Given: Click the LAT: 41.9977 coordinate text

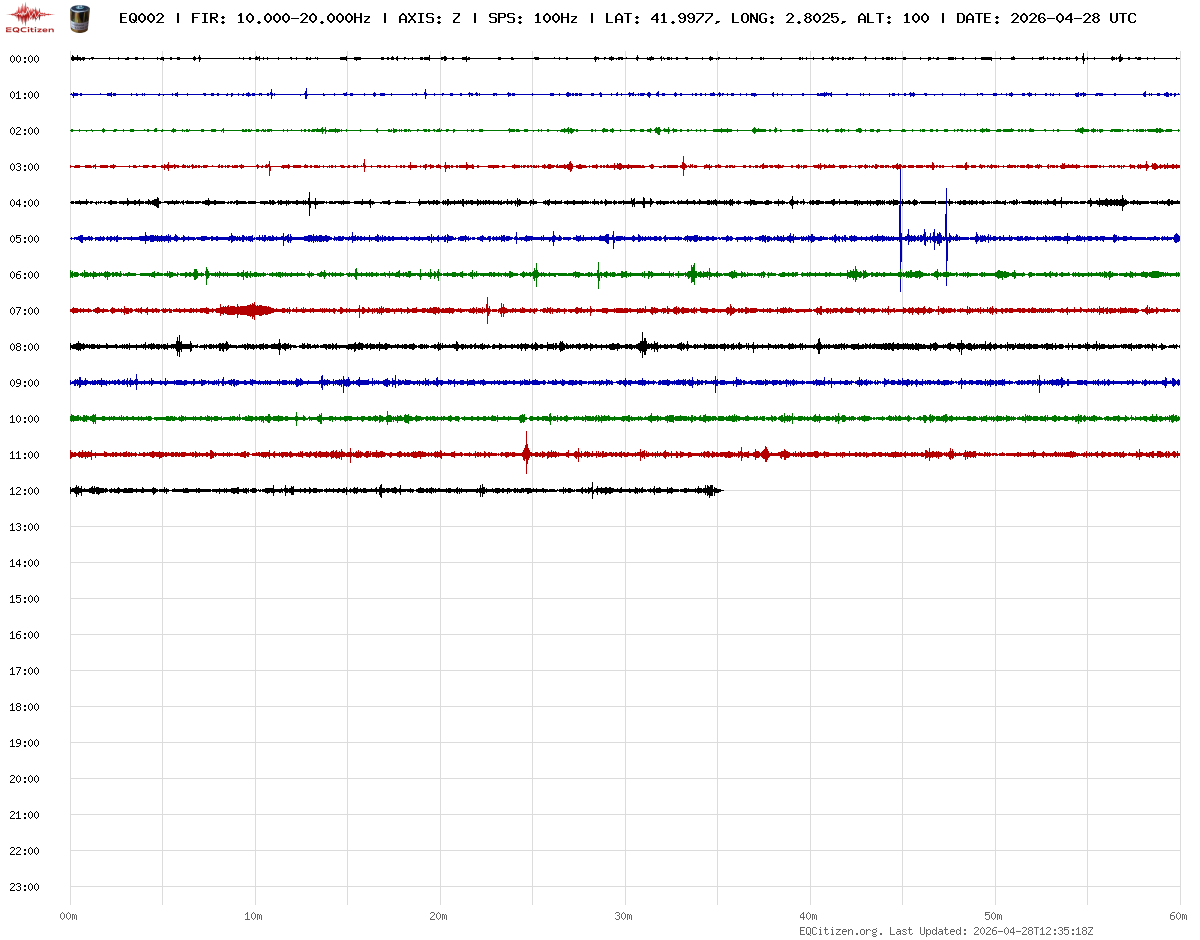Looking at the screenshot, I should [x=661, y=18].
